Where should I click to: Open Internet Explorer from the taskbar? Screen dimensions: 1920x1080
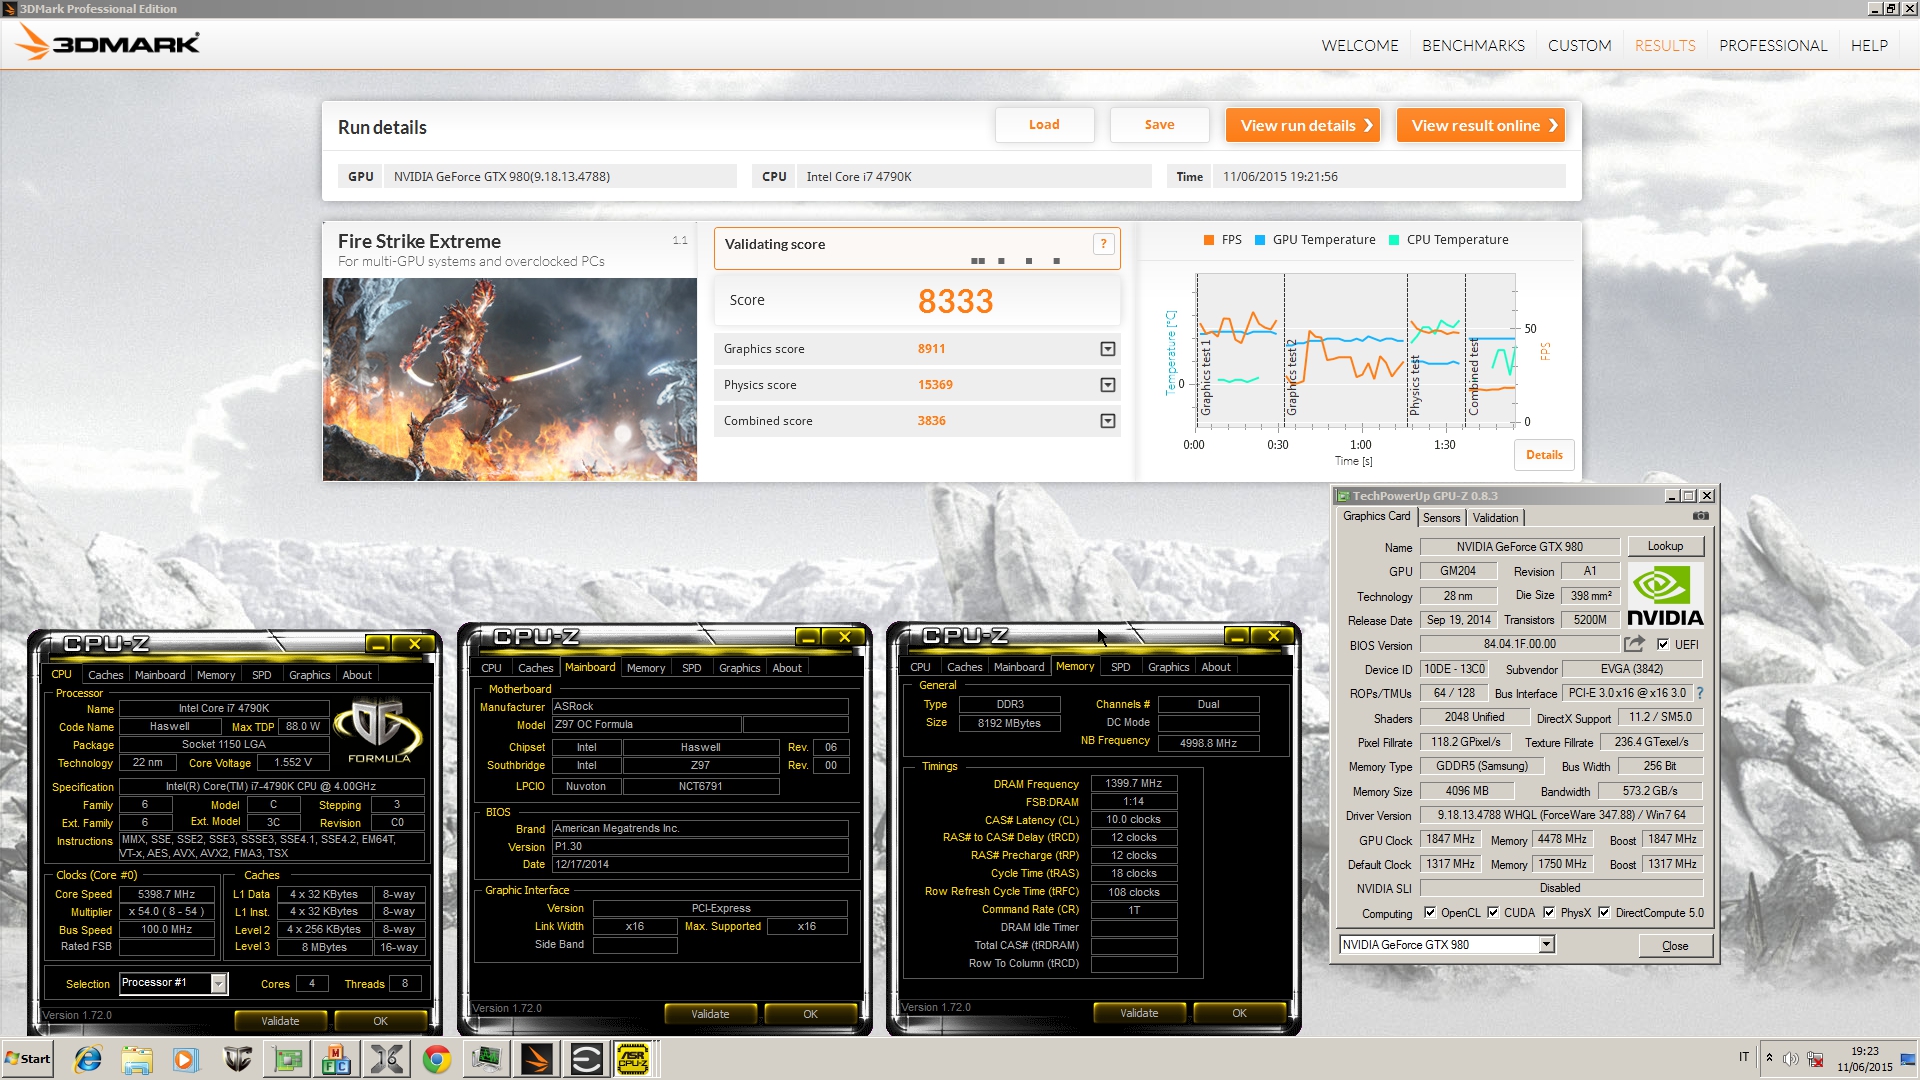(88, 1059)
